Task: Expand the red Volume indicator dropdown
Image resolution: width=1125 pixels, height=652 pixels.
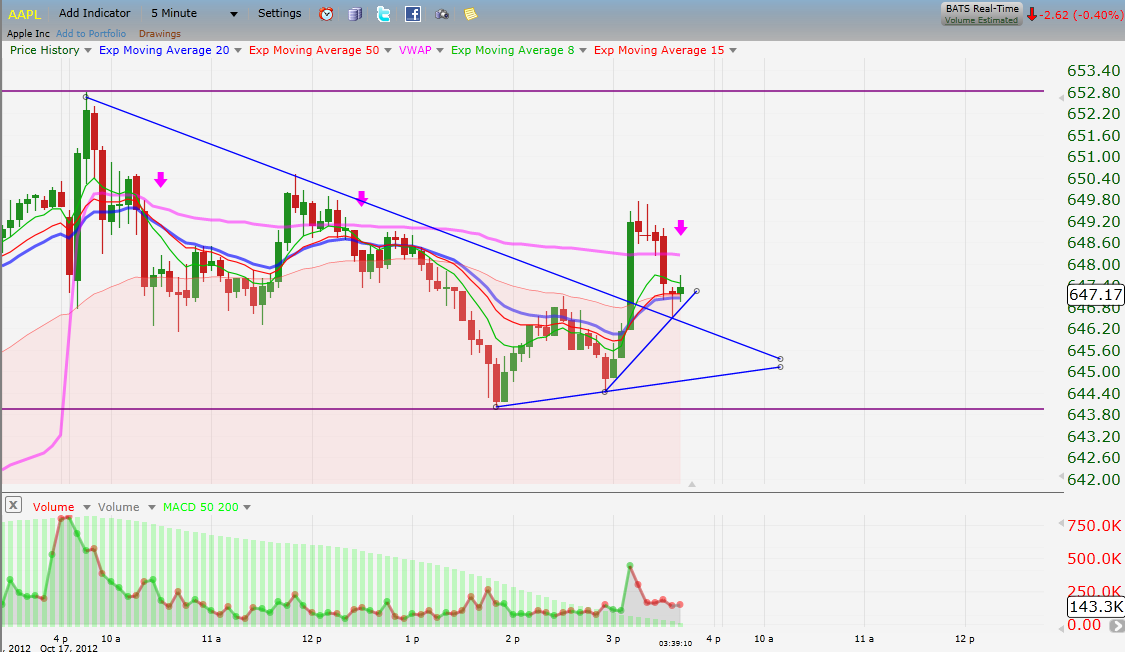Action: click(x=87, y=507)
